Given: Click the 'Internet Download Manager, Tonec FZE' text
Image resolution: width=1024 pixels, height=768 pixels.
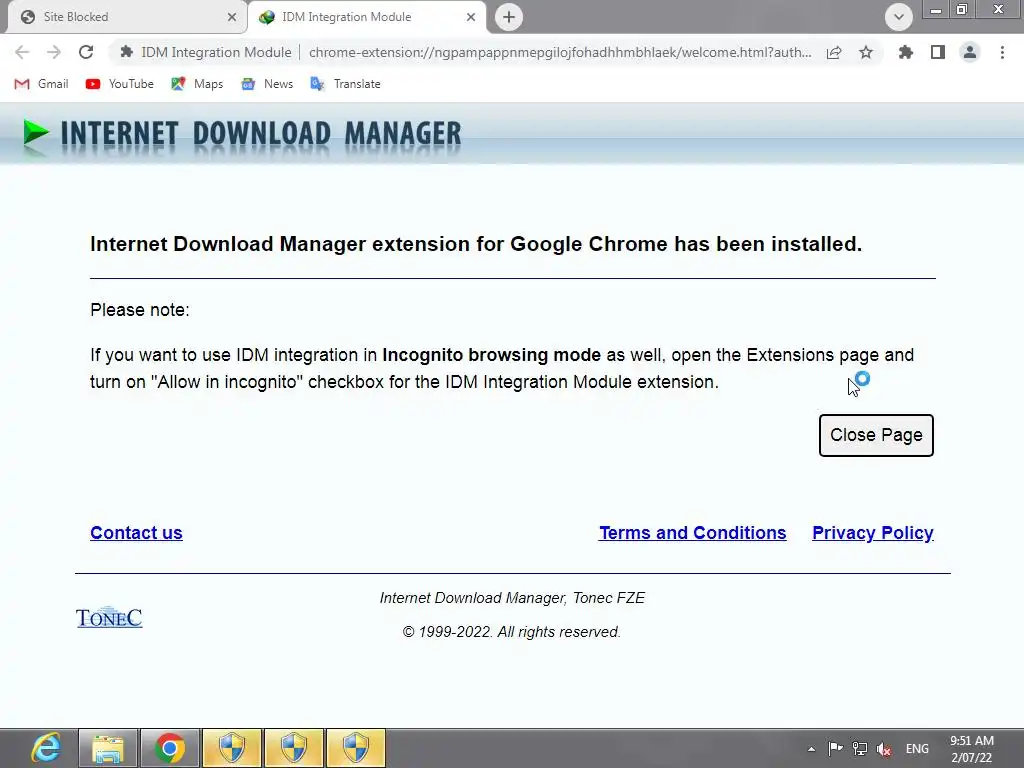Looking at the screenshot, I should [x=512, y=598].
